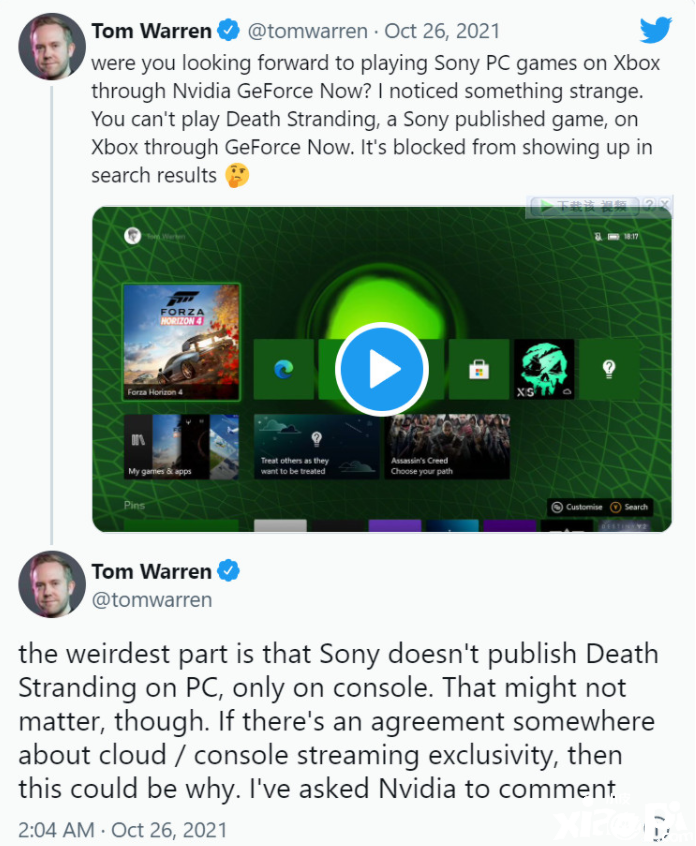Click the Microsoft Edge tile in the dashboard
The width and height of the screenshot is (696, 846).
[x=284, y=369]
